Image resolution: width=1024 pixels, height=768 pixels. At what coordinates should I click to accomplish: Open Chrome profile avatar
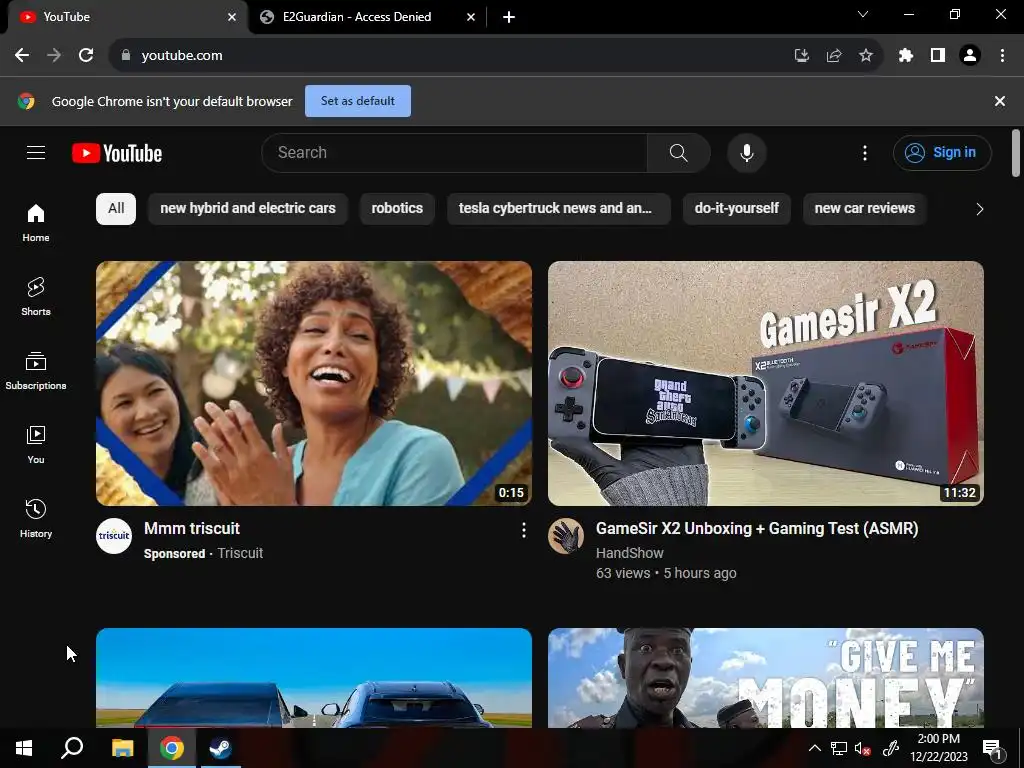[x=970, y=56]
